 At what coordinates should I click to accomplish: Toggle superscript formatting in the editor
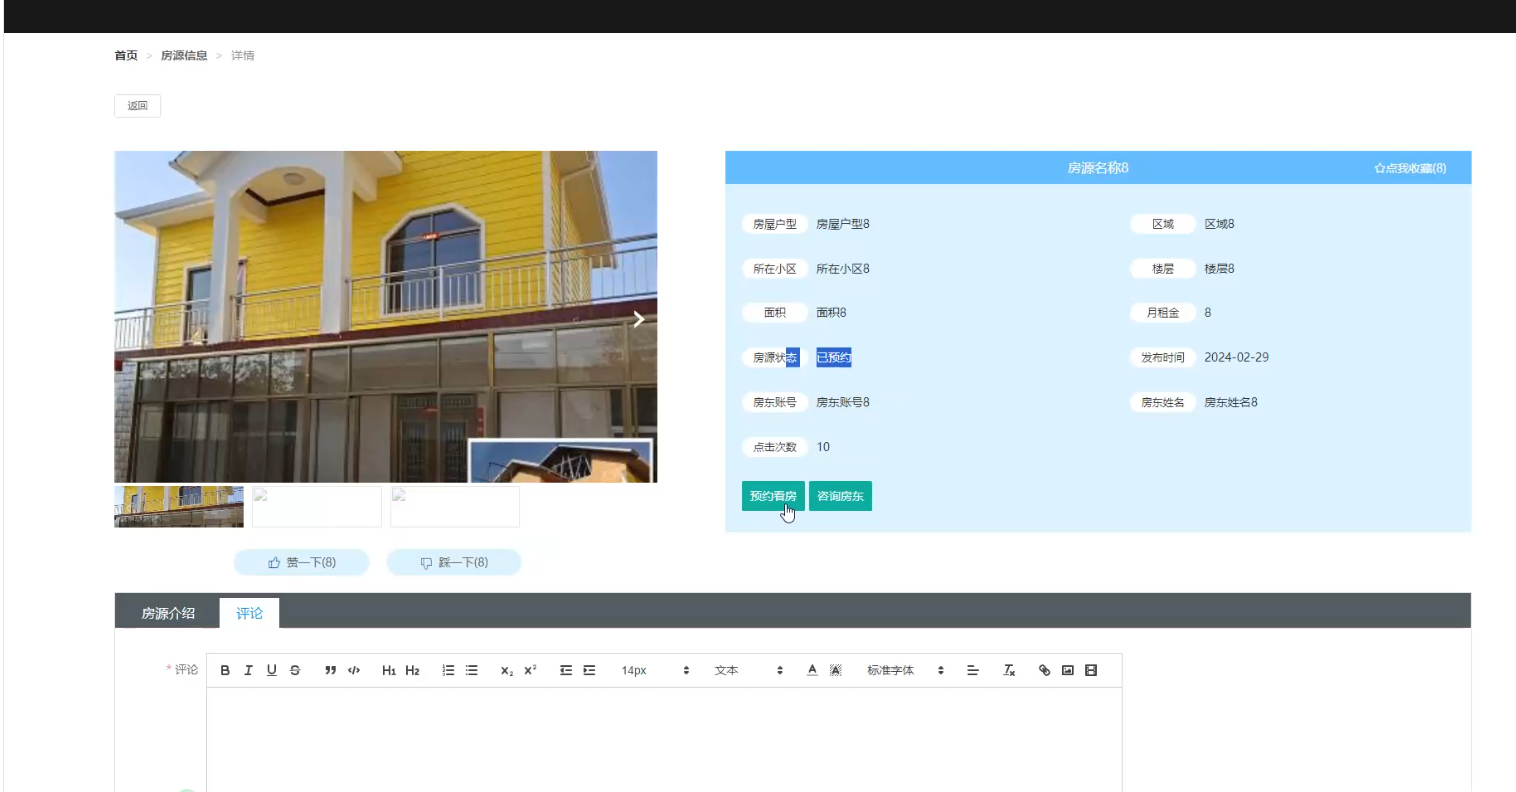pos(529,670)
